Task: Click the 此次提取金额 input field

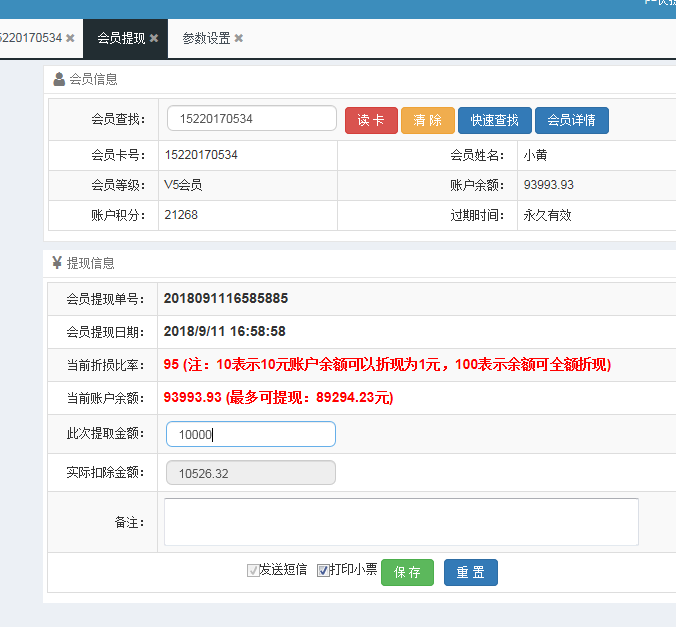Action: click(251, 434)
